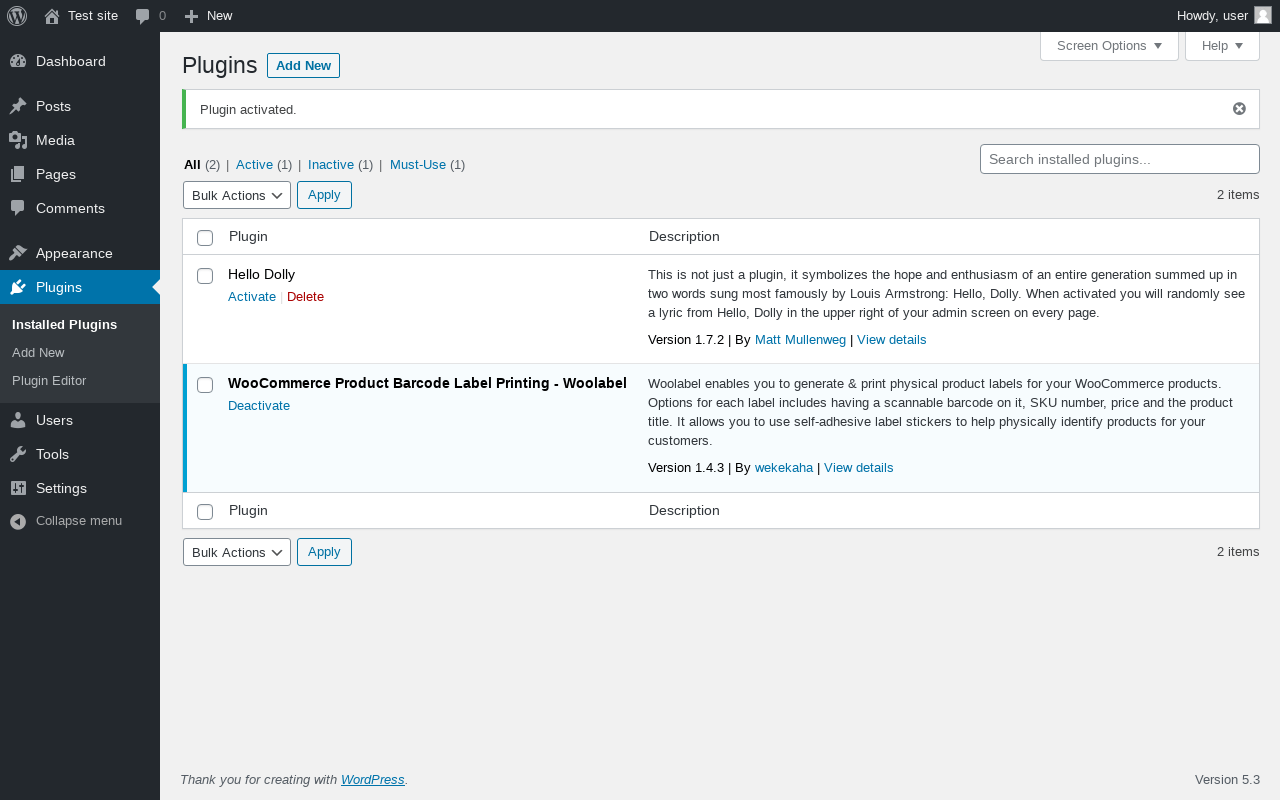Open Appearance in the sidebar
Image resolution: width=1280 pixels, height=800 pixels.
point(80,253)
